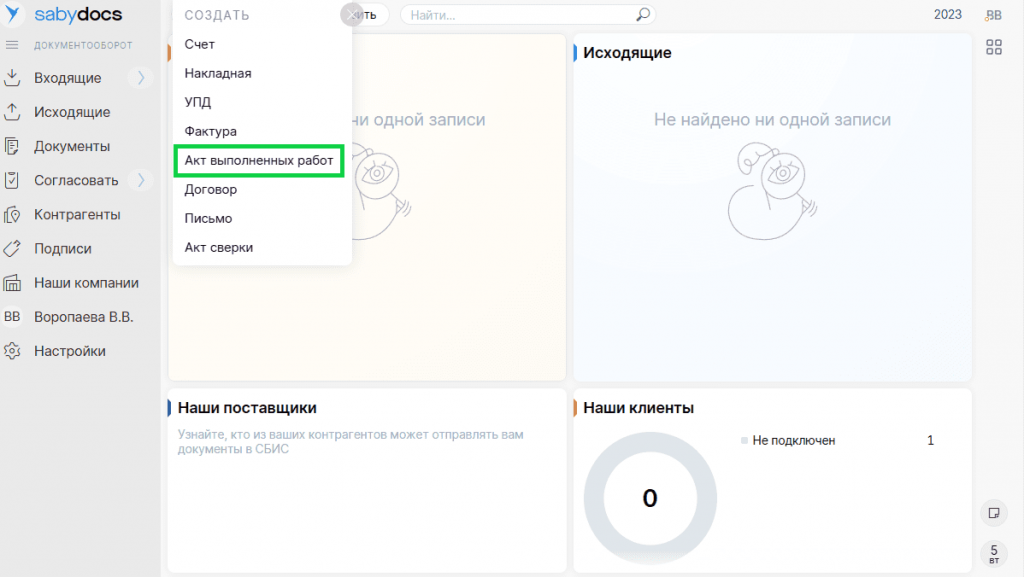Open Настройки settings

coord(69,351)
